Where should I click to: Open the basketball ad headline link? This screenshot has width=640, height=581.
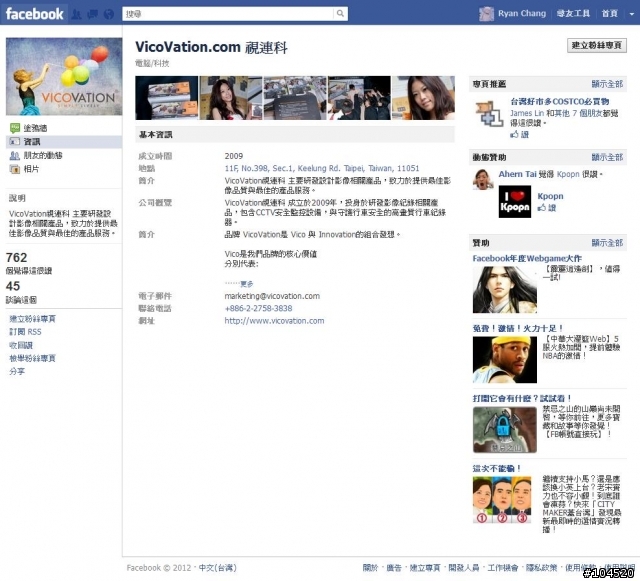tap(518, 328)
